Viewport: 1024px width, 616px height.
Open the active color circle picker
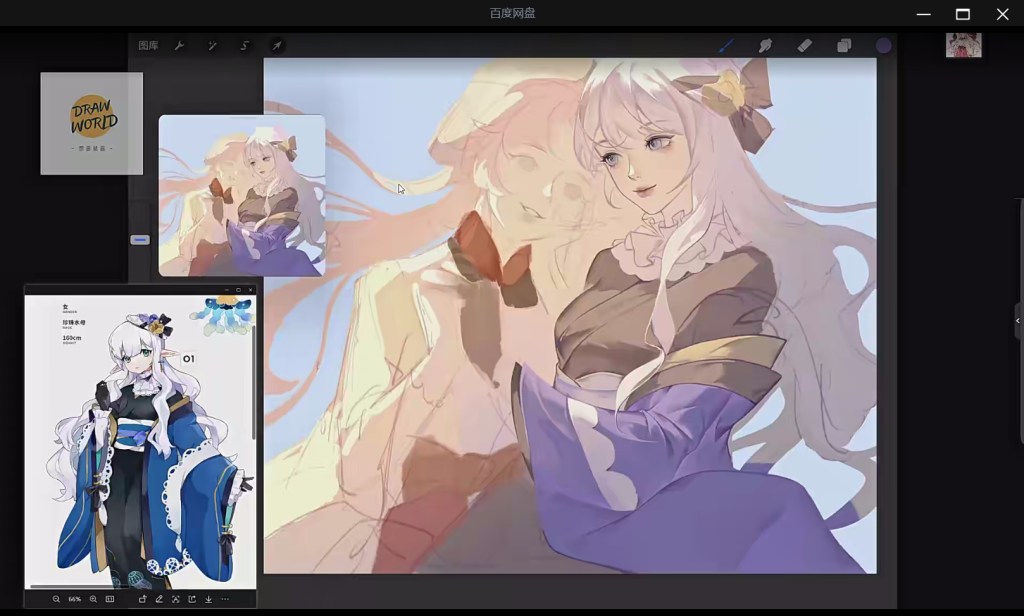pos(883,46)
